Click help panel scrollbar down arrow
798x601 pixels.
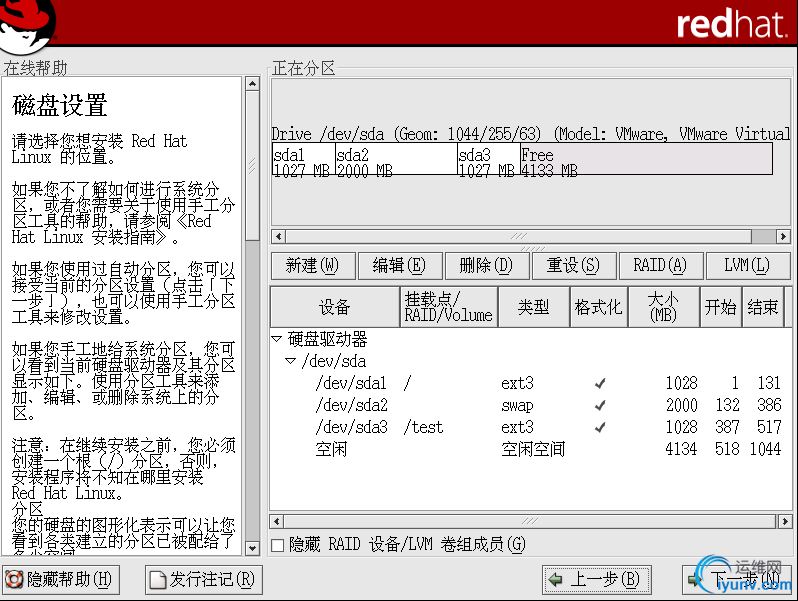pos(252,548)
